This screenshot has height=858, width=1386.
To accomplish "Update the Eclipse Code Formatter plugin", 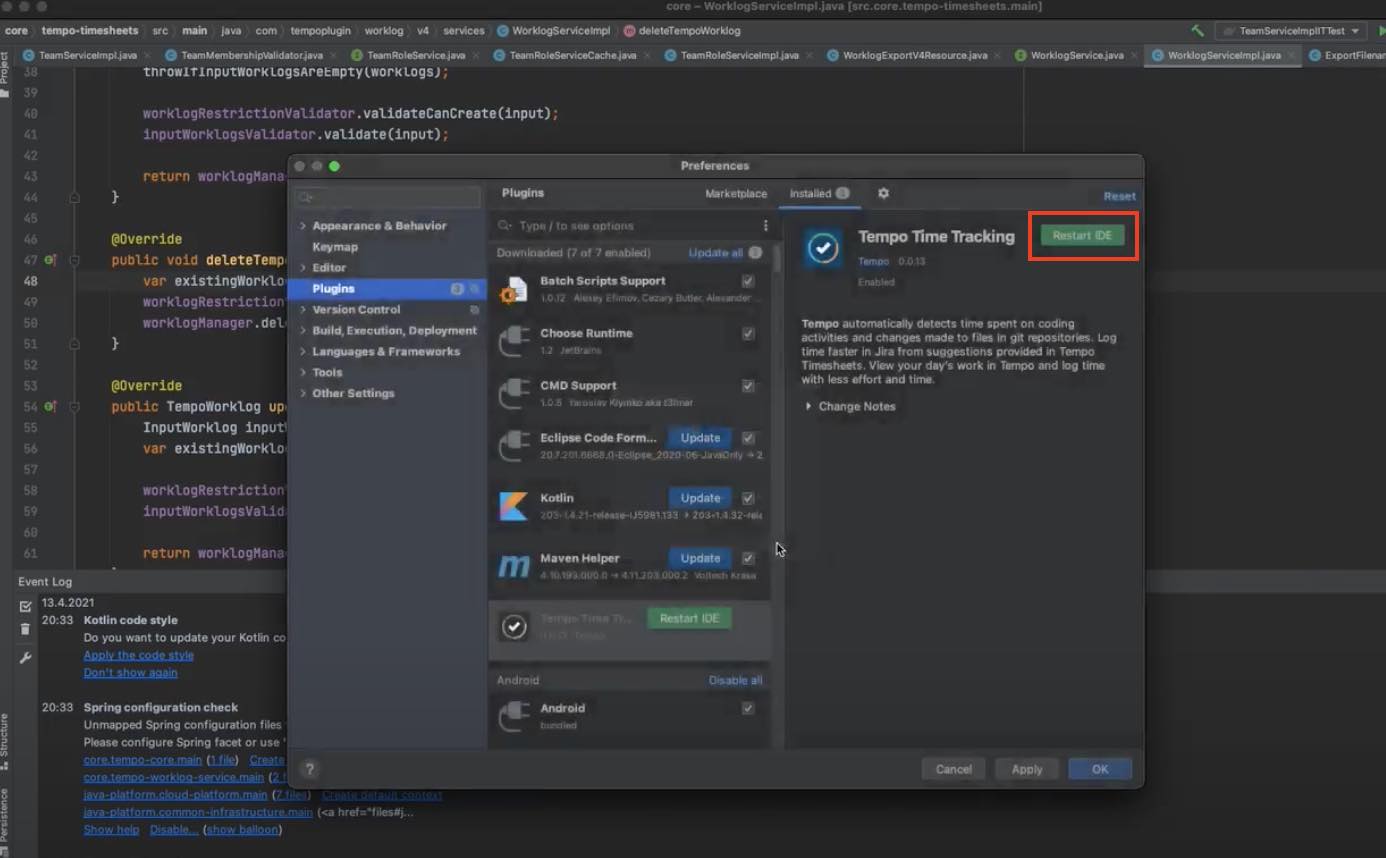I will (700, 438).
